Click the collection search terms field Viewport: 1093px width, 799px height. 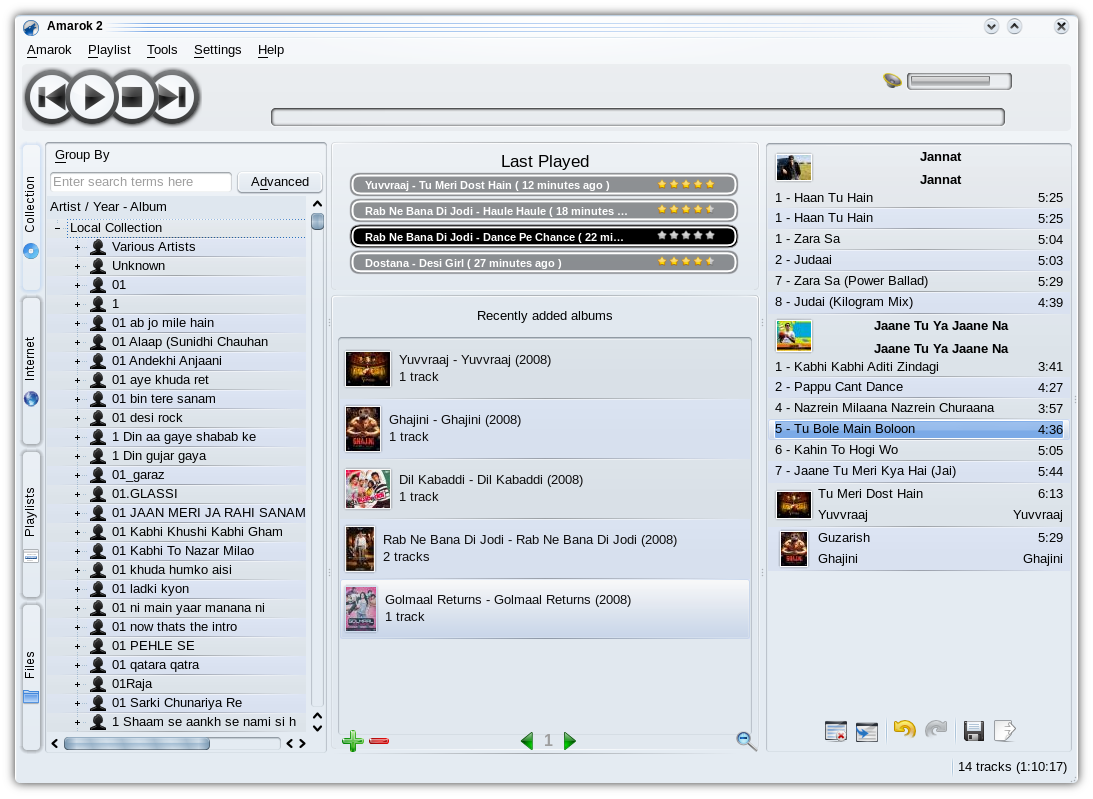click(x=140, y=182)
